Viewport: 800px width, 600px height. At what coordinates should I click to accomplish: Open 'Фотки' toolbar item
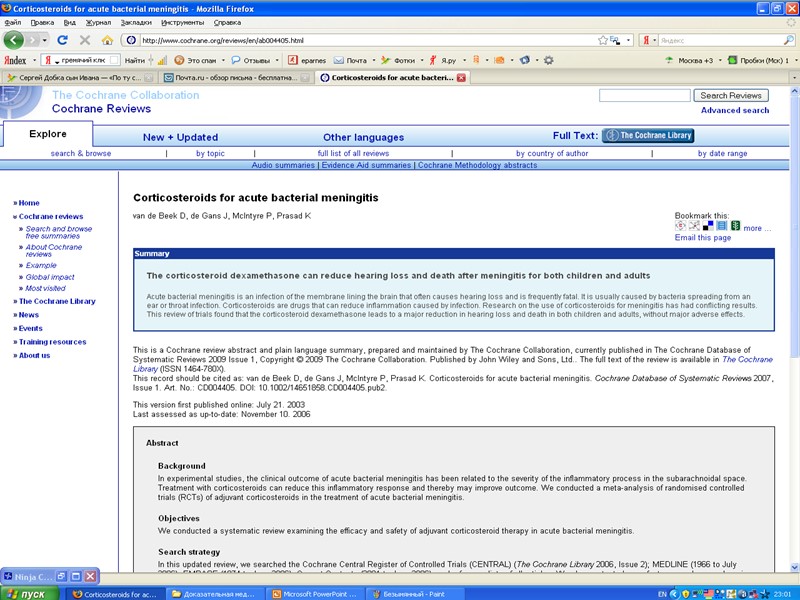(x=398, y=60)
